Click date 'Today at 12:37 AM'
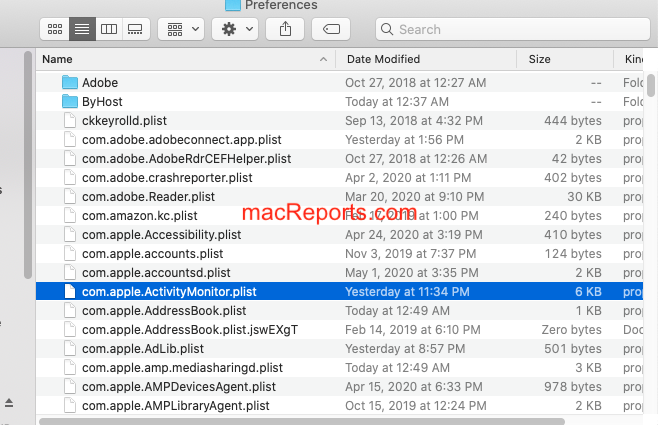 click(397, 102)
